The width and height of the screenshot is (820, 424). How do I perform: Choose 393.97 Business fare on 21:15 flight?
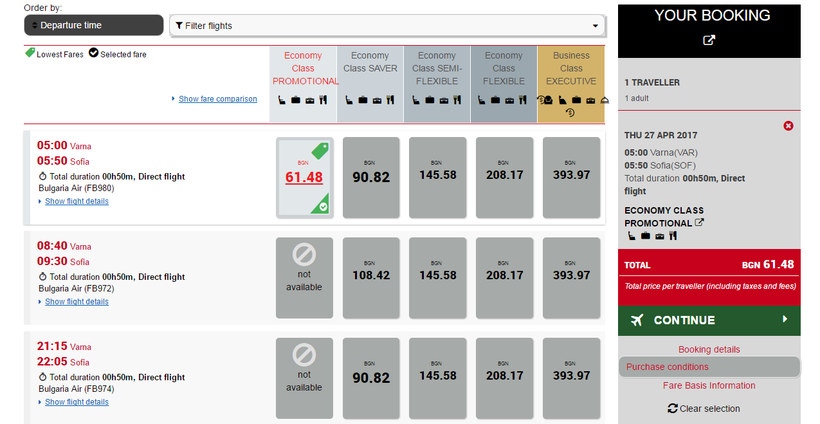point(571,376)
